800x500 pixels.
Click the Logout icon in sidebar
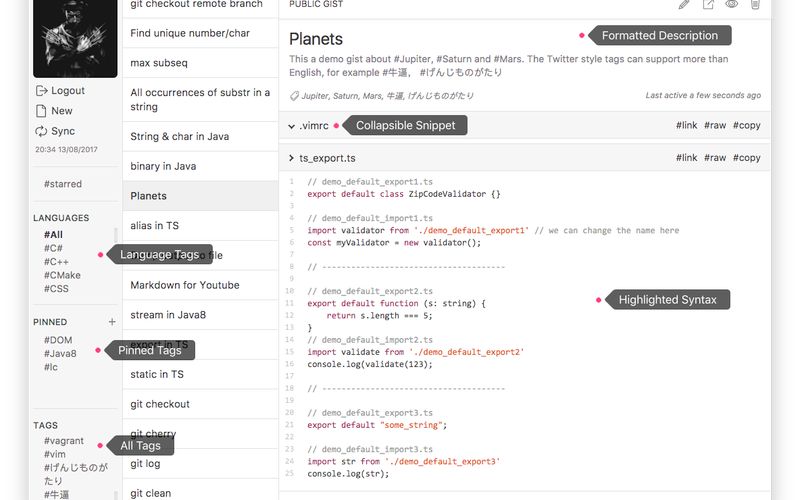pyautogui.click(x=41, y=91)
